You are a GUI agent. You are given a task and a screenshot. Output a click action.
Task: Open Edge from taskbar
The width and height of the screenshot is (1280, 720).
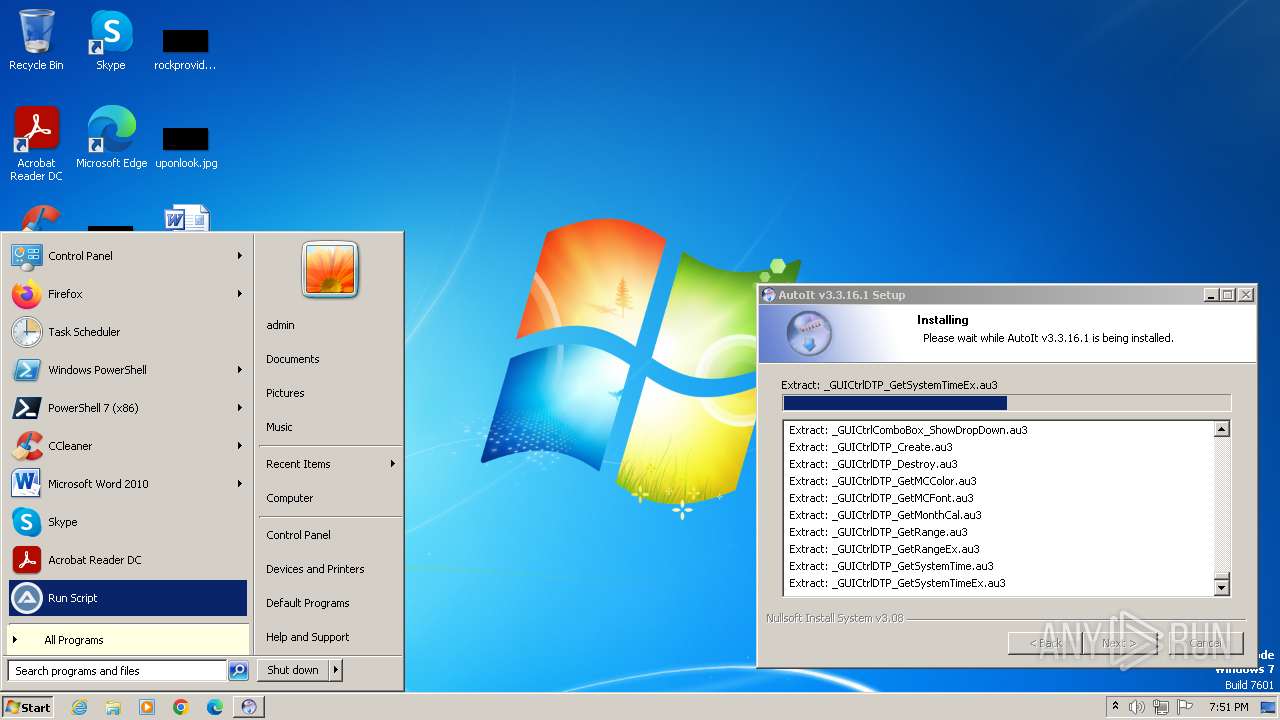click(215, 707)
